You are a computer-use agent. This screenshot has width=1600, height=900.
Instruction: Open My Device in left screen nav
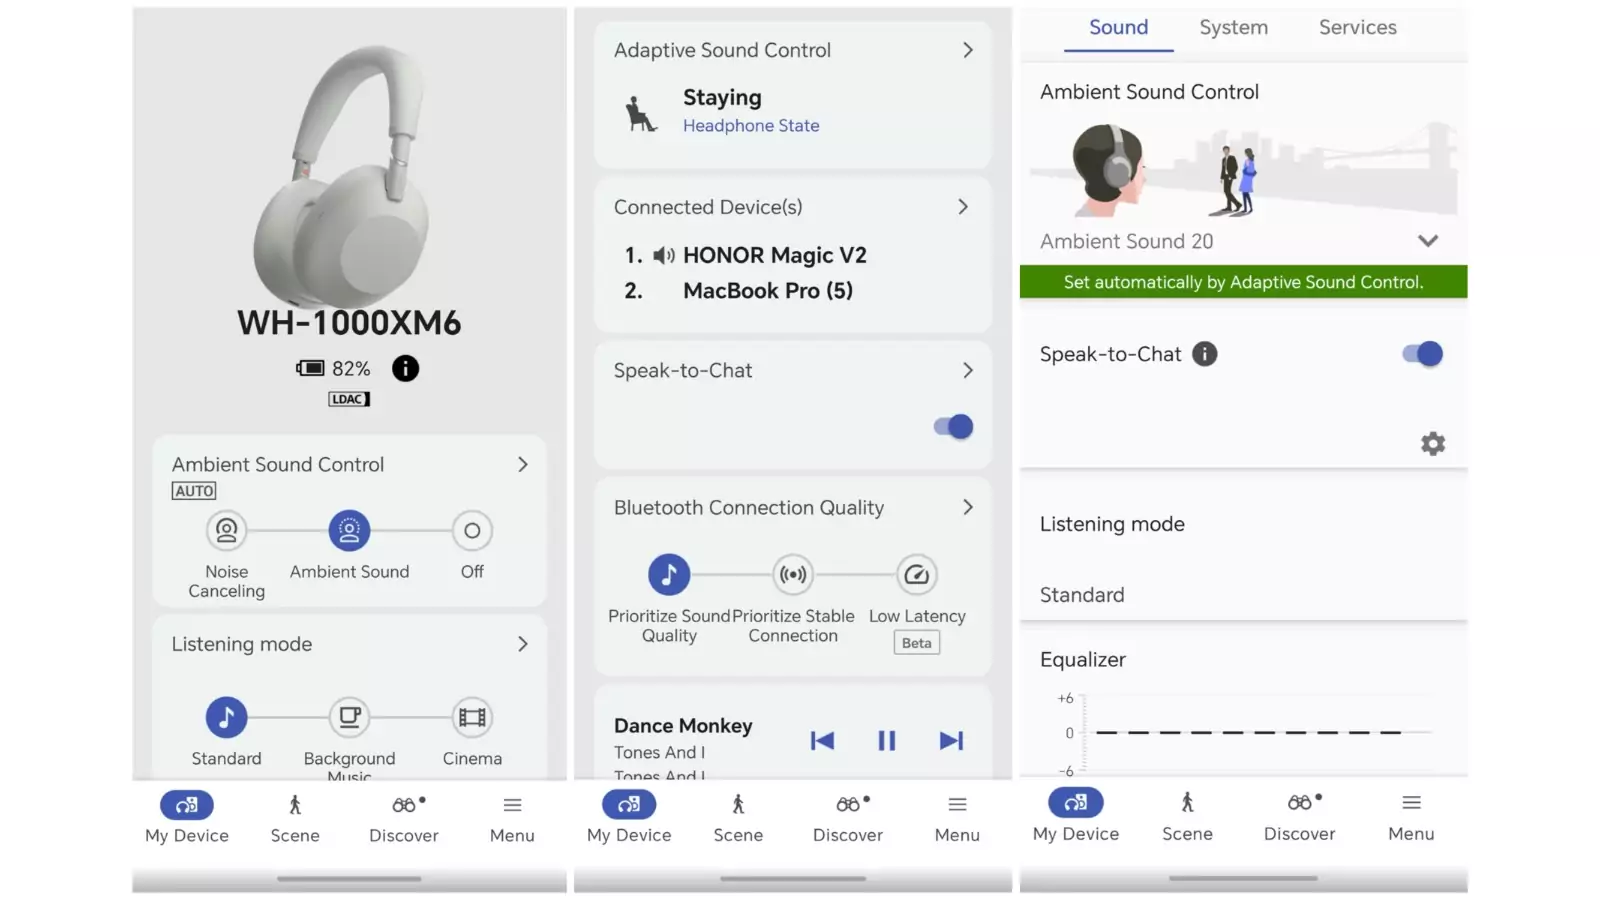click(187, 818)
